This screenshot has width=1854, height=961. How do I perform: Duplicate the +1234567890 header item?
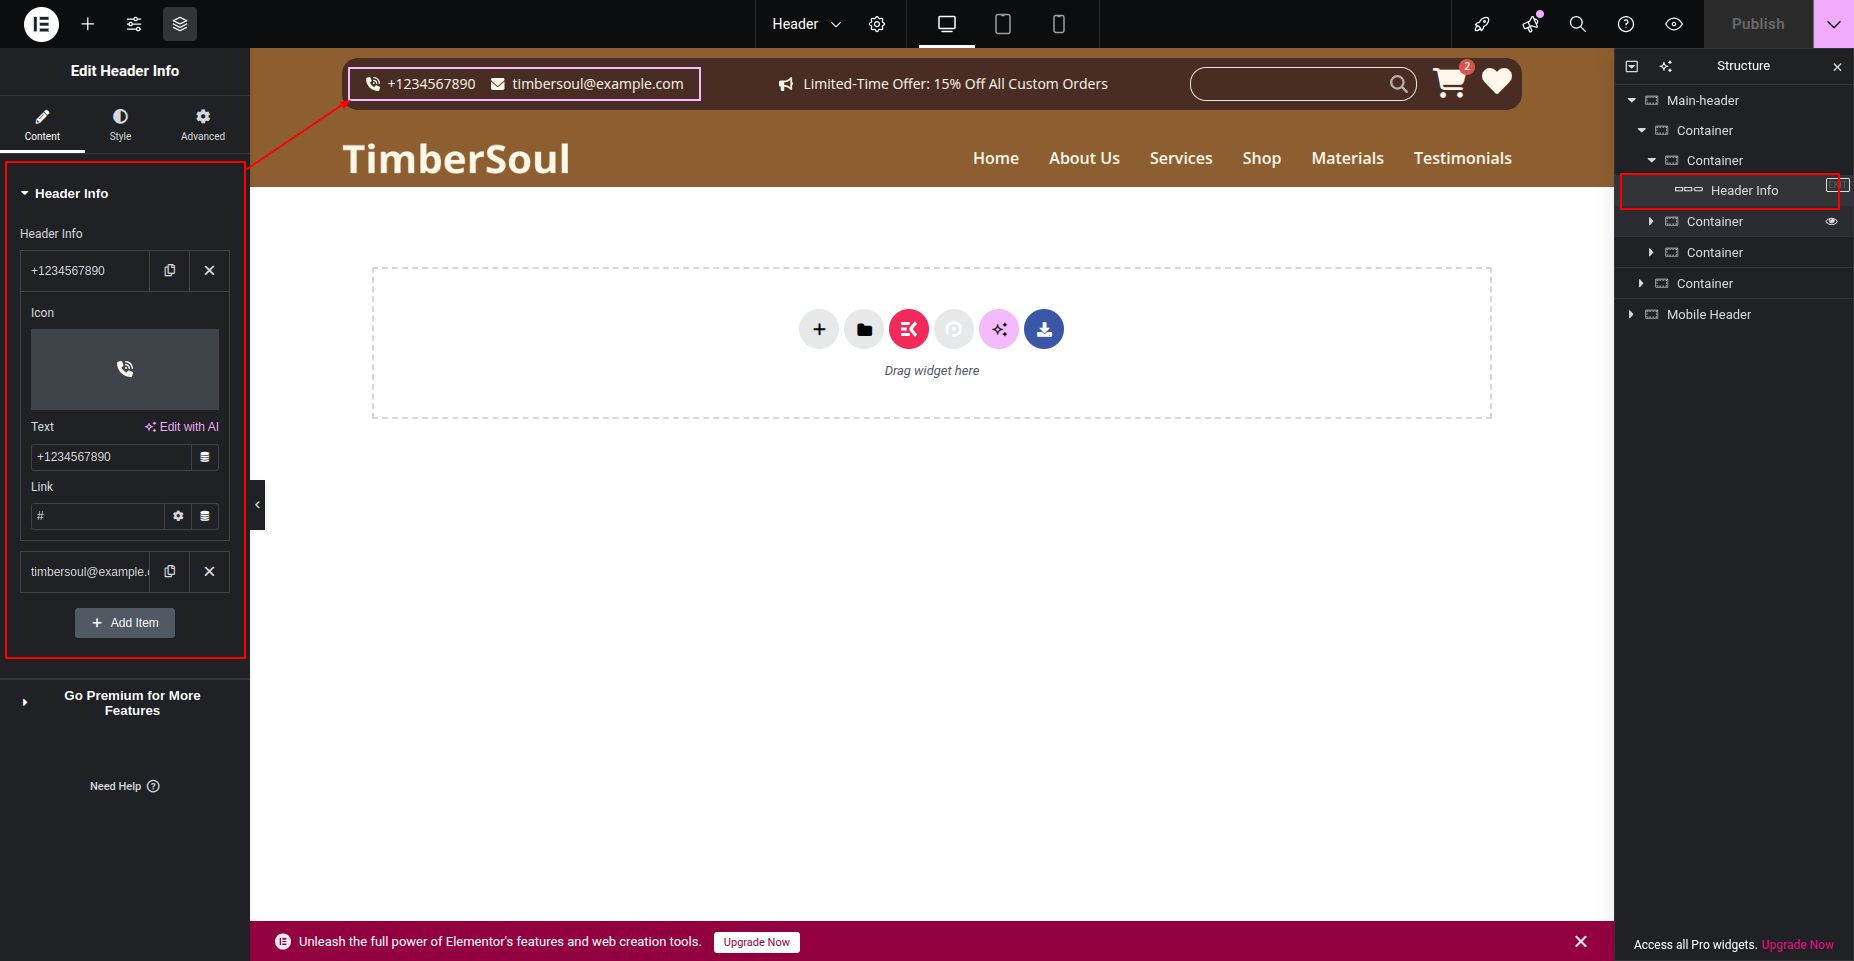click(x=170, y=271)
